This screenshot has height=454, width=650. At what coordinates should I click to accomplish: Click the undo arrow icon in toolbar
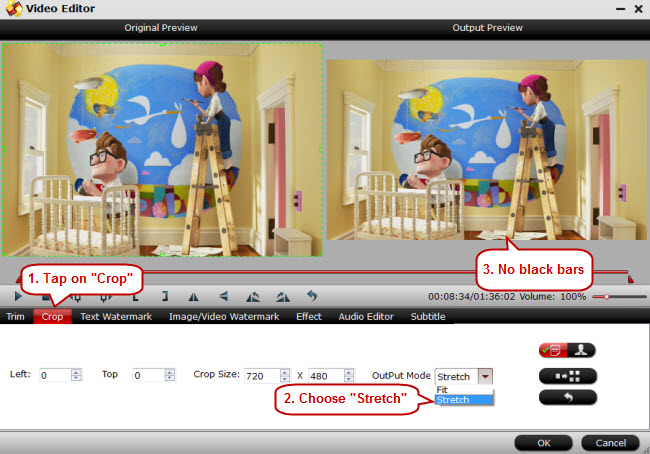(x=311, y=296)
